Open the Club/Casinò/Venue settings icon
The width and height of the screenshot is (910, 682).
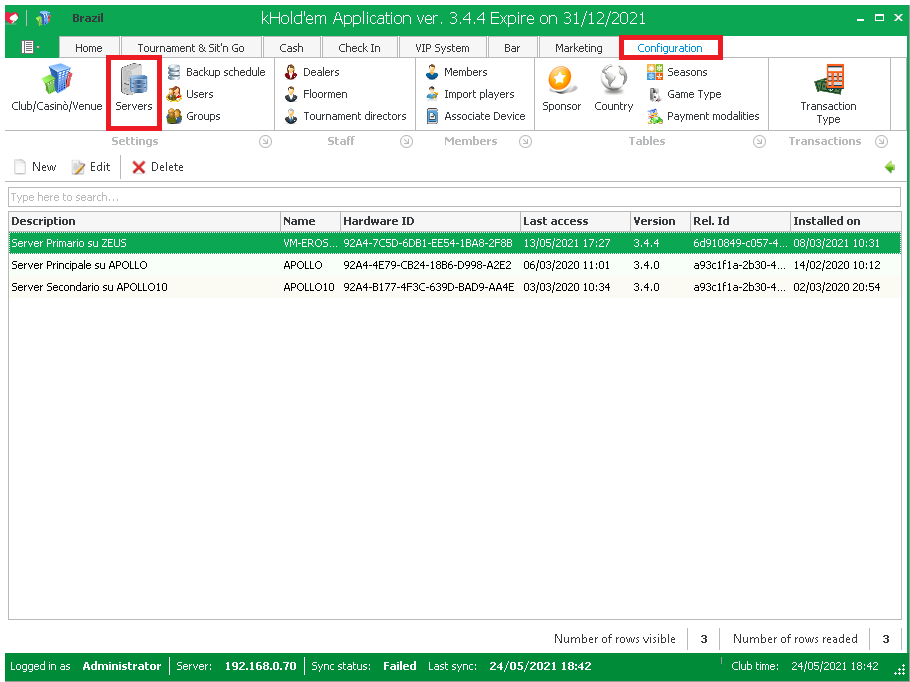56,88
